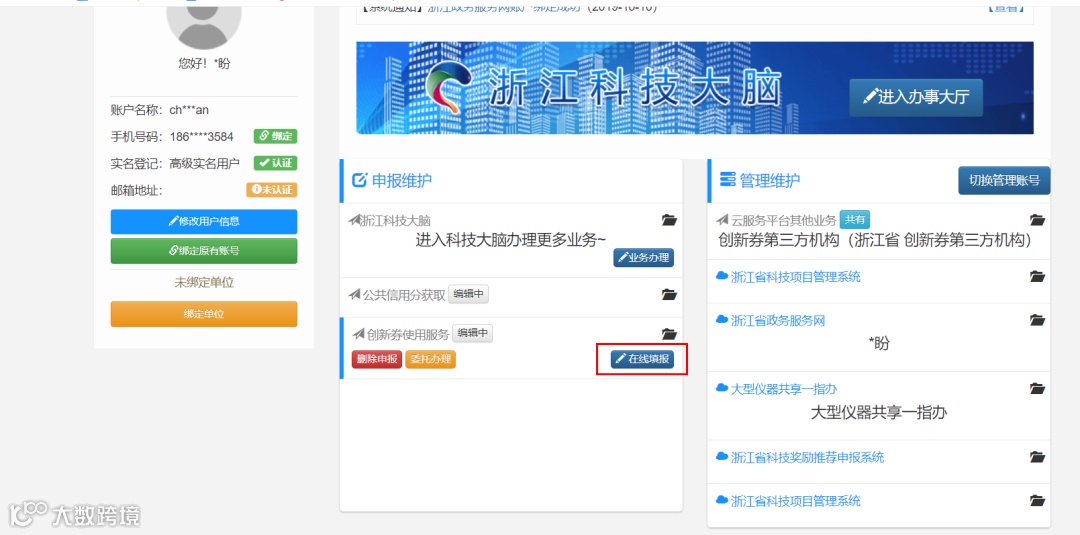Click phone number 186****3584
The image size is (1080, 535).
click(x=202, y=137)
